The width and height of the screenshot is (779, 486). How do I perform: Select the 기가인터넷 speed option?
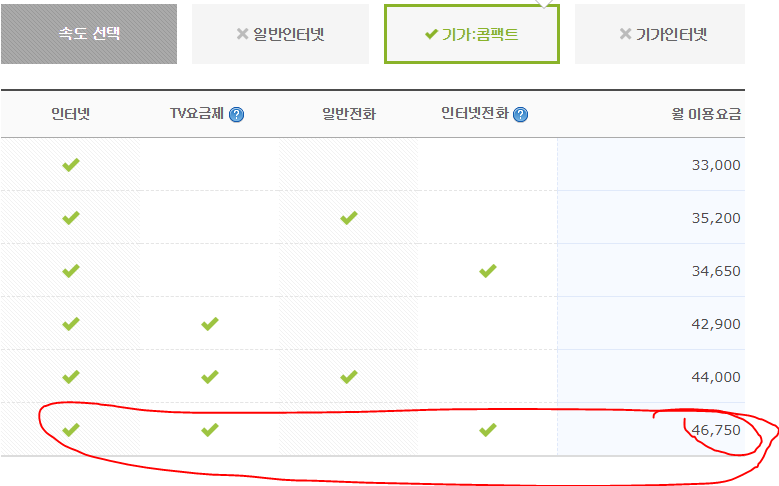tap(662, 34)
